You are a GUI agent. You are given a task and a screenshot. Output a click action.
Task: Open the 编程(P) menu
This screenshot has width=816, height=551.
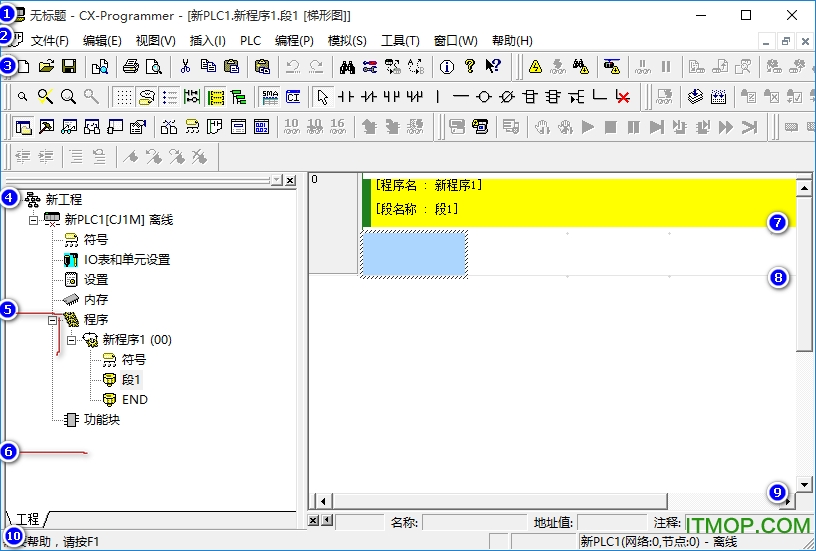(x=295, y=41)
